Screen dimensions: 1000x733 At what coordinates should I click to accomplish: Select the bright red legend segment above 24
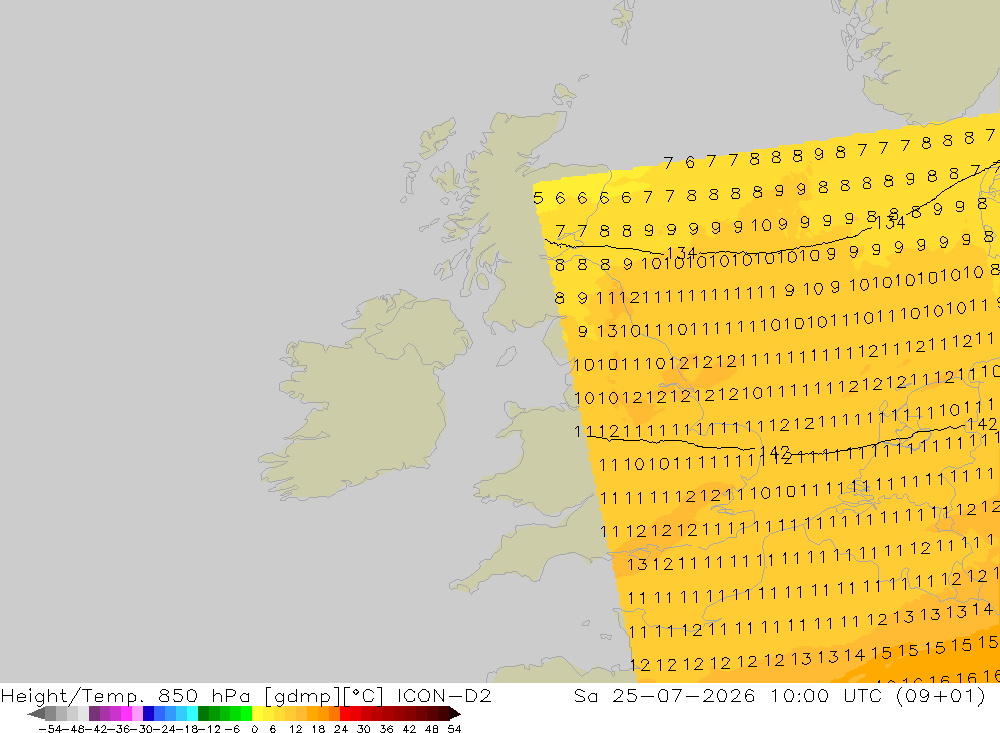coord(345,713)
